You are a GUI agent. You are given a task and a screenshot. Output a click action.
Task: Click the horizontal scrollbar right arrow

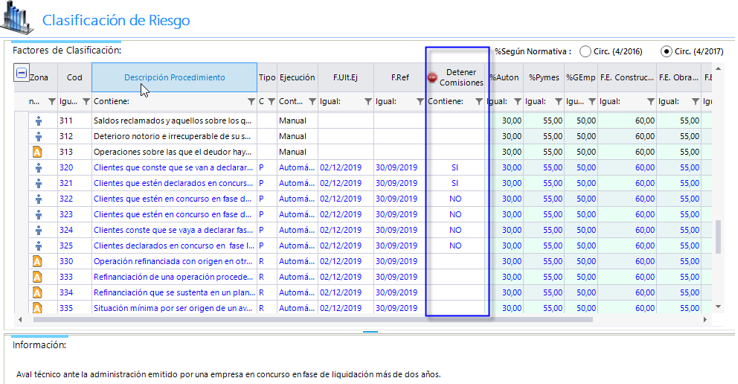(705, 320)
